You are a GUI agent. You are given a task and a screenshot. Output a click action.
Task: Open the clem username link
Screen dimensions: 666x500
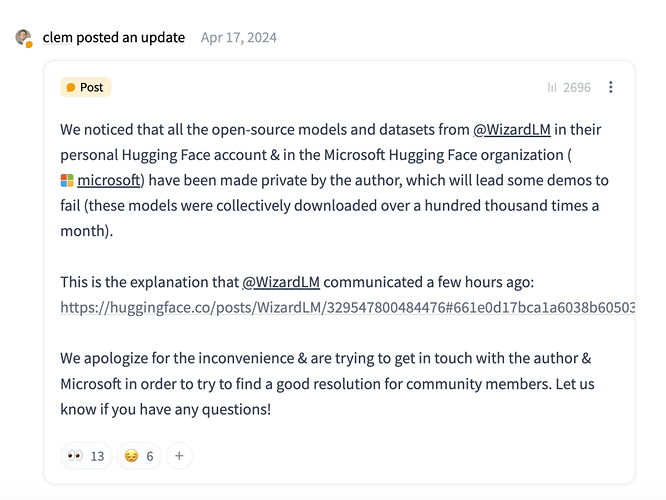(57, 38)
